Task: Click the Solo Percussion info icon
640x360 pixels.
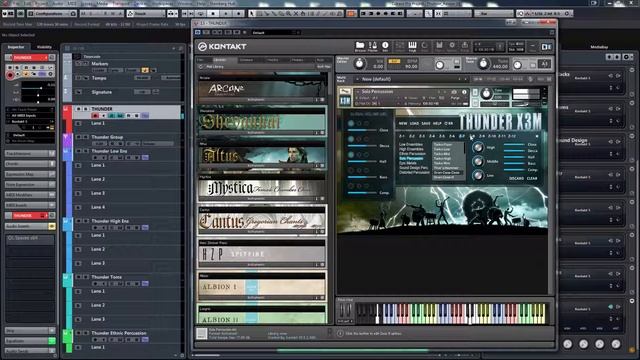Action: (464, 92)
